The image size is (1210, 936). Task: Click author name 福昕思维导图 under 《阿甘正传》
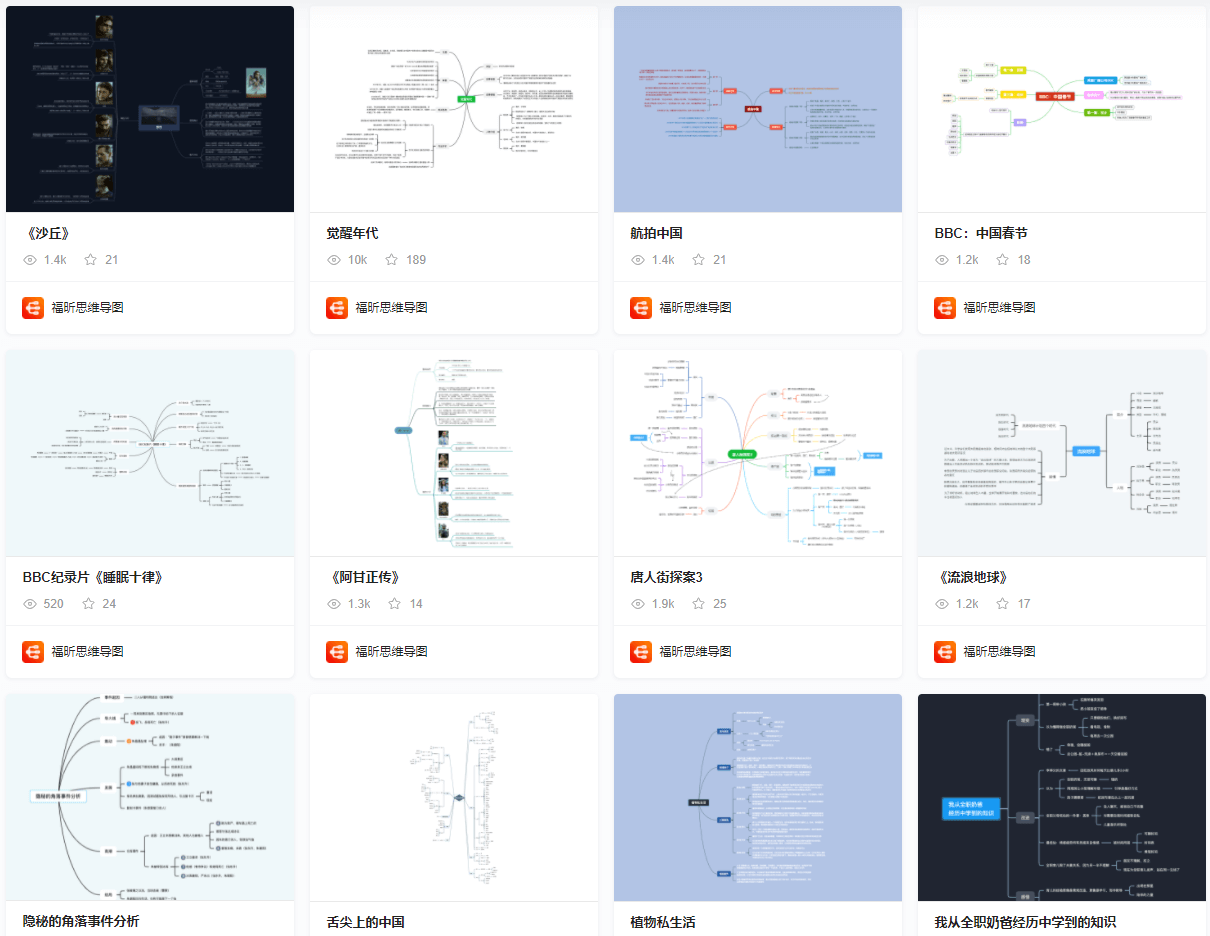[392, 652]
